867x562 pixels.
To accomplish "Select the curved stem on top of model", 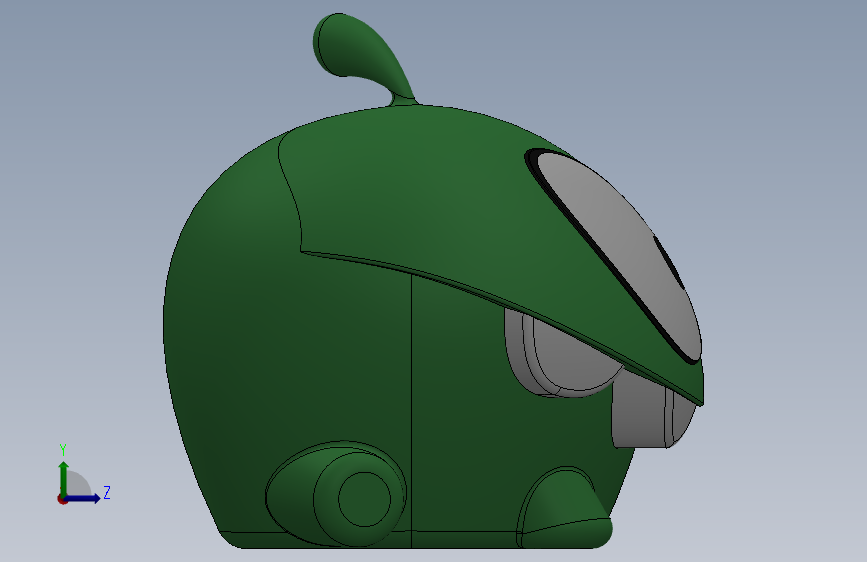I will (361, 53).
